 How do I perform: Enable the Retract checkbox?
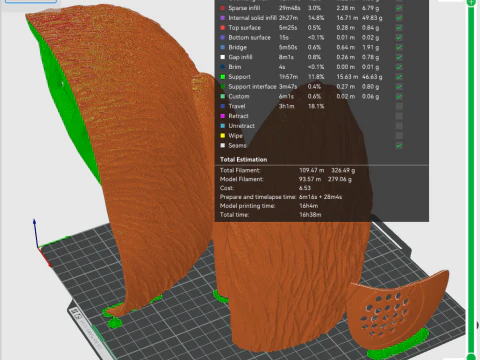(399, 116)
